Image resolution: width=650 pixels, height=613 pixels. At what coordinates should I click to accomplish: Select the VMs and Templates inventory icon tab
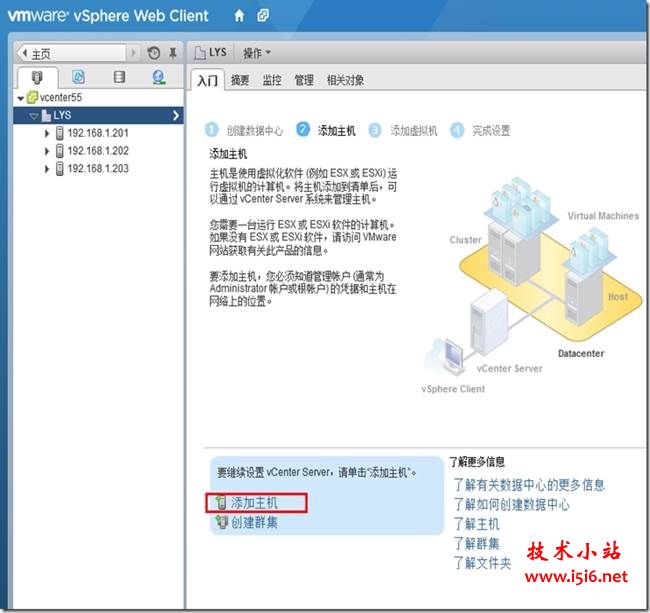78,77
